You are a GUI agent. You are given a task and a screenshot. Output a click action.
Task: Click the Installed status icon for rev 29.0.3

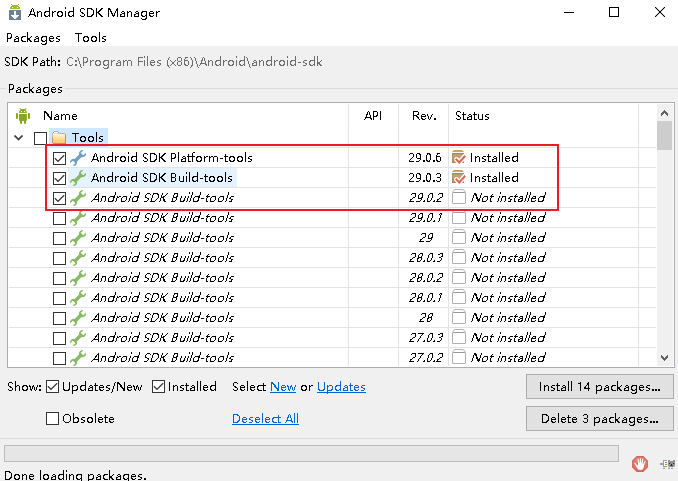(458, 177)
